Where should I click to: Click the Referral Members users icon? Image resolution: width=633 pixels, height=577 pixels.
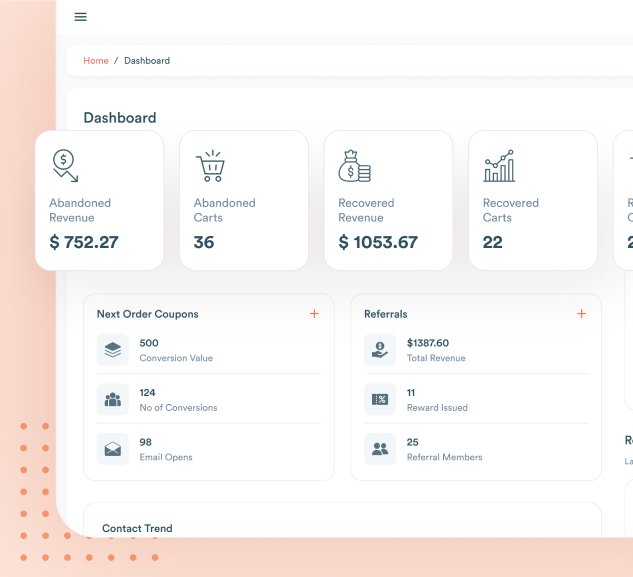[x=380, y=449]
